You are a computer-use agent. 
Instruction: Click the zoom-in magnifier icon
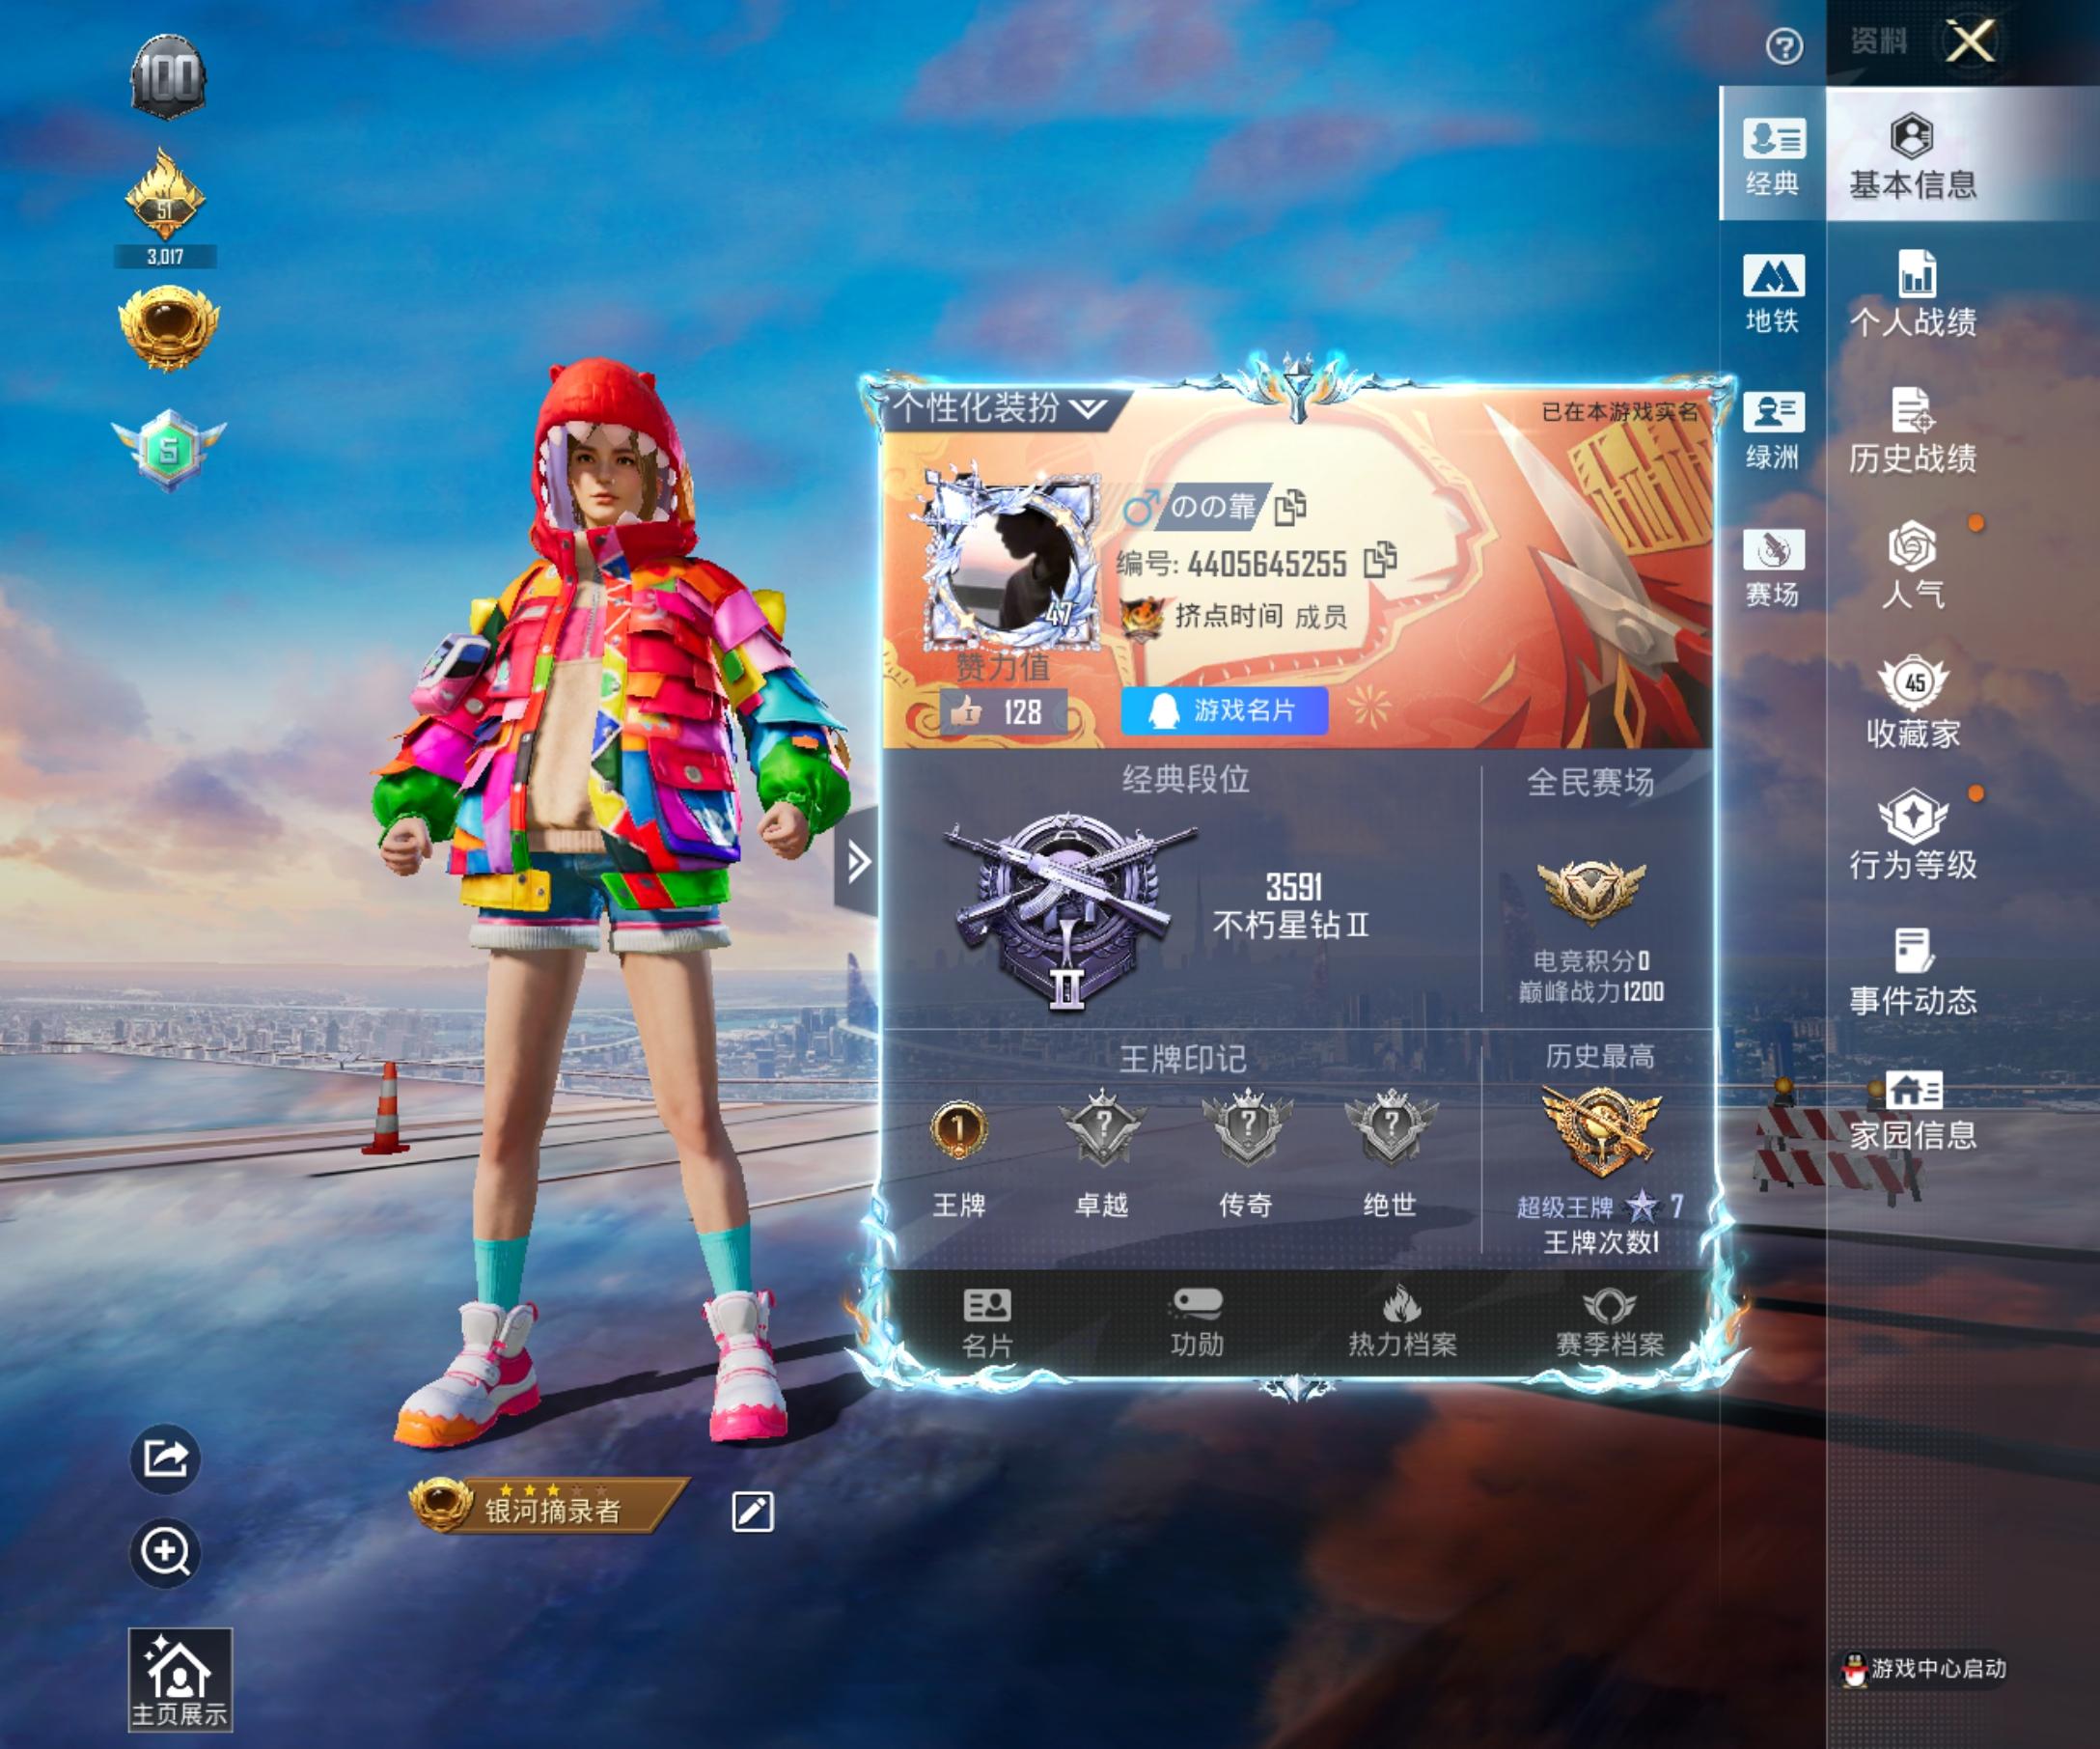coord(165,1553)
